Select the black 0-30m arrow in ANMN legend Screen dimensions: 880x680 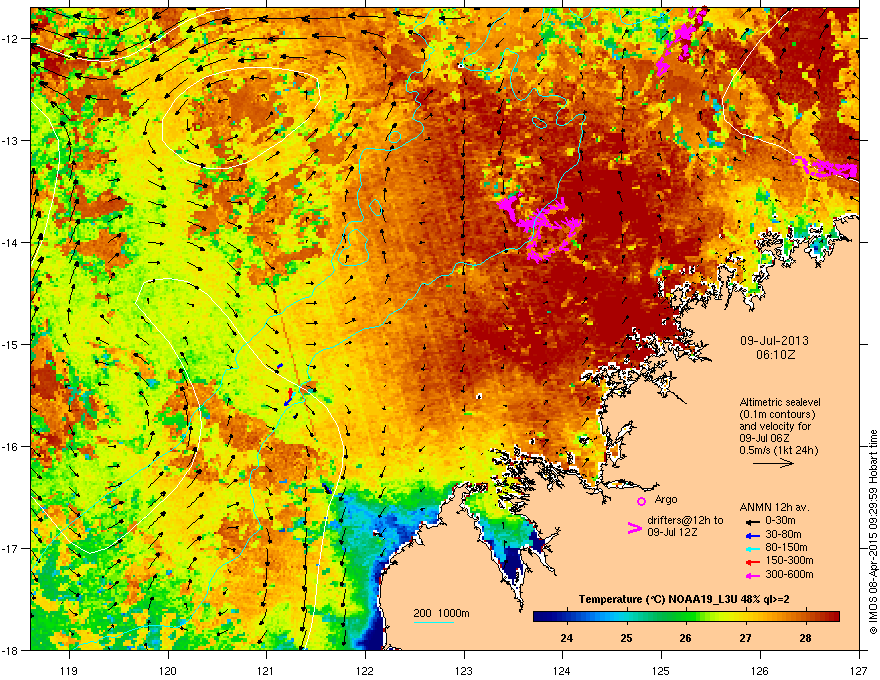coord(752,521)
